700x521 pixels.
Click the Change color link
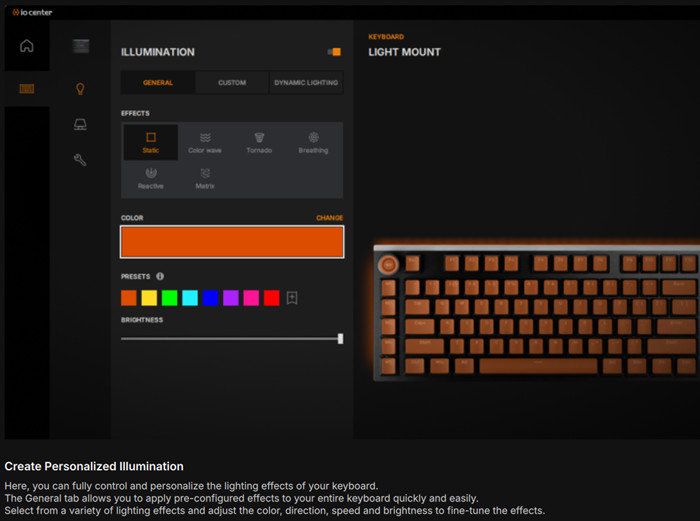(329, 218)
